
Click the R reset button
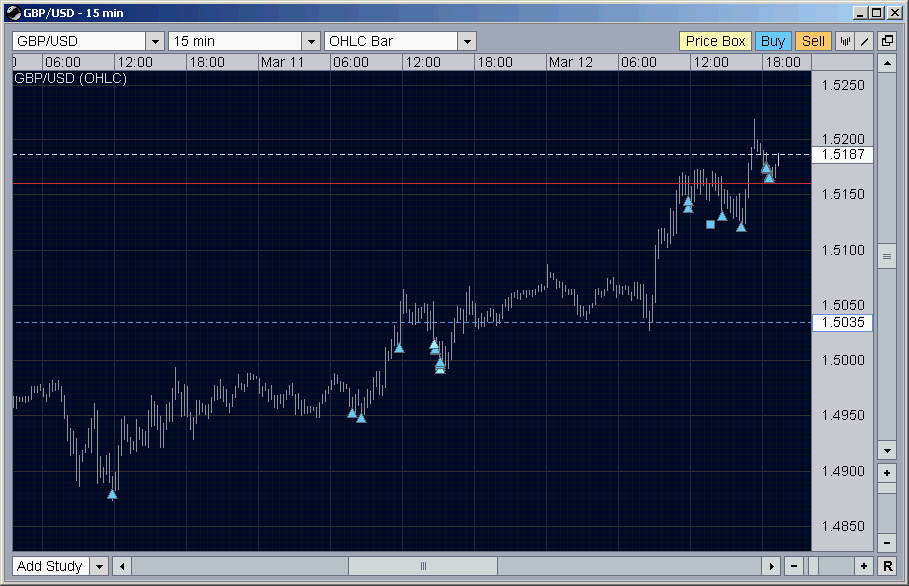[887, 566]
